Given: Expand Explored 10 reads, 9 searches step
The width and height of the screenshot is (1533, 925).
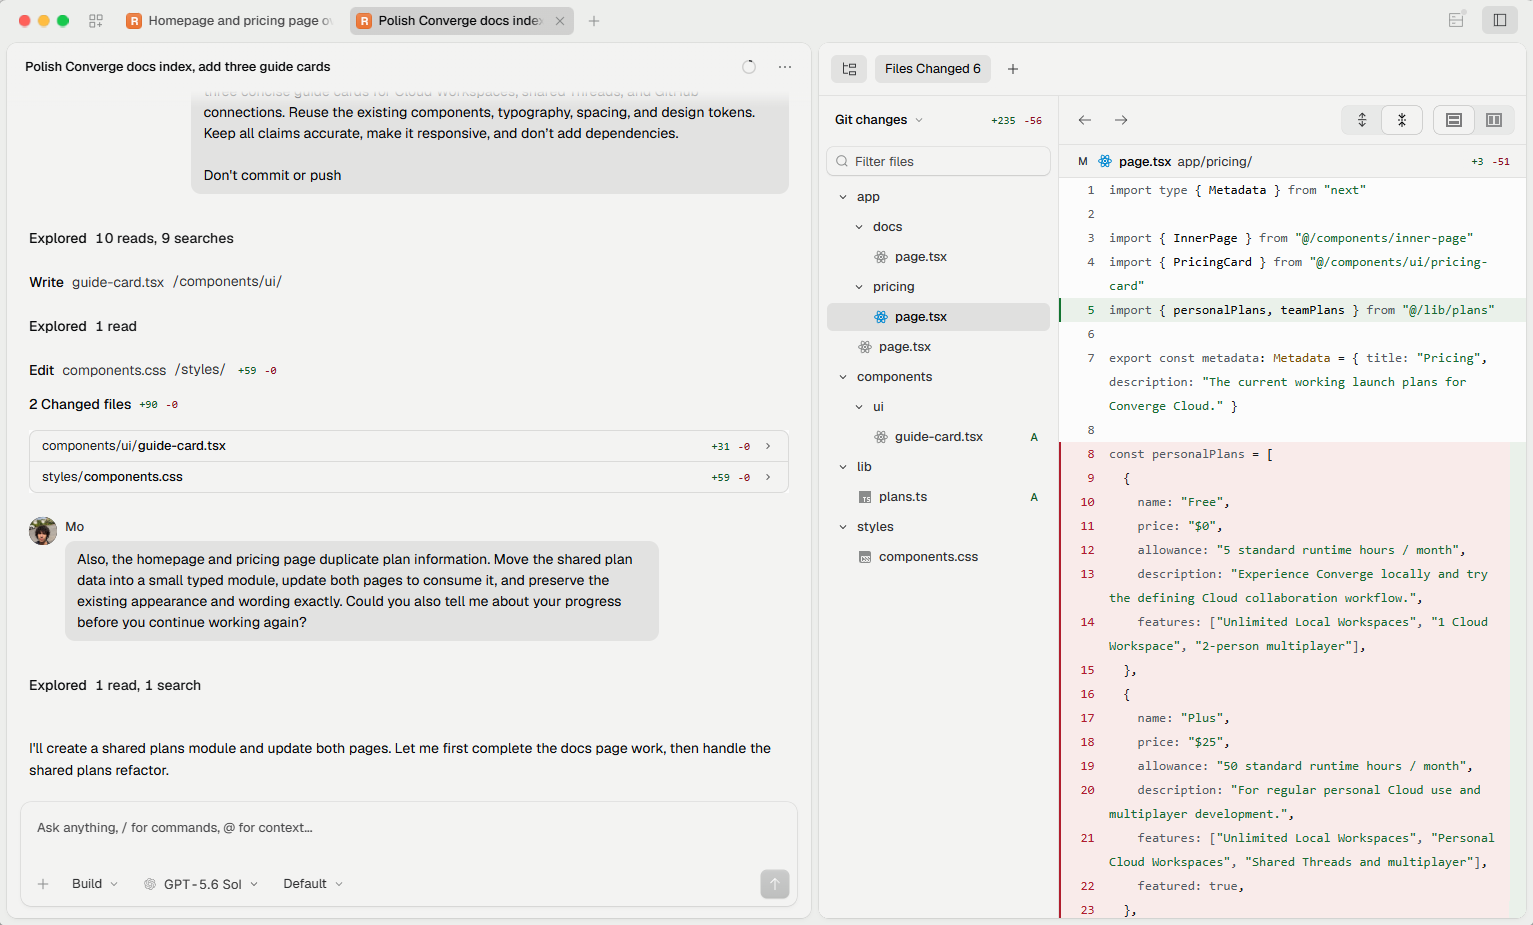Looking at the screenshot, I should [x=131, y=238].
